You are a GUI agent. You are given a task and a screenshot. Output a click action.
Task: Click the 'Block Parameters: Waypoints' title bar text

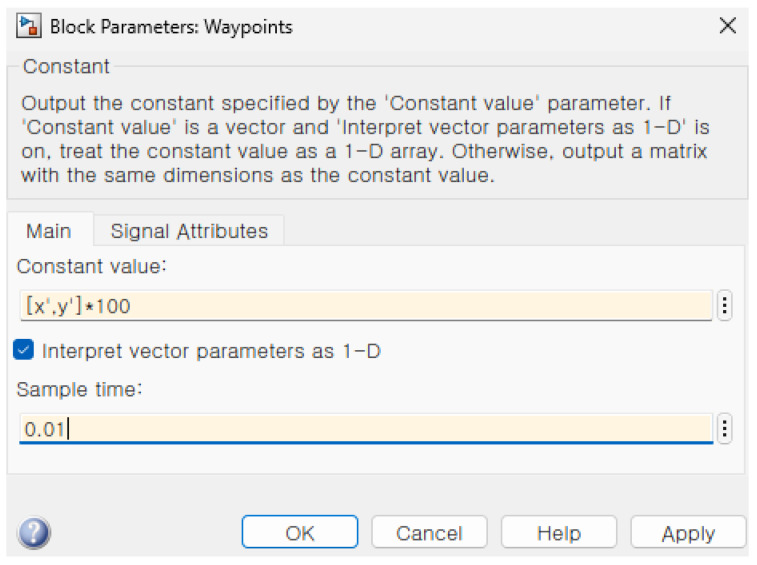point(171,27)
